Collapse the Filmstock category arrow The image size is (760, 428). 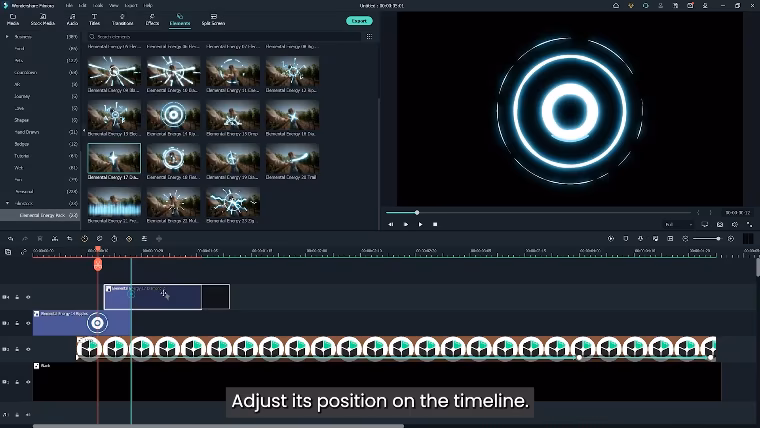(x=7, y=203)
